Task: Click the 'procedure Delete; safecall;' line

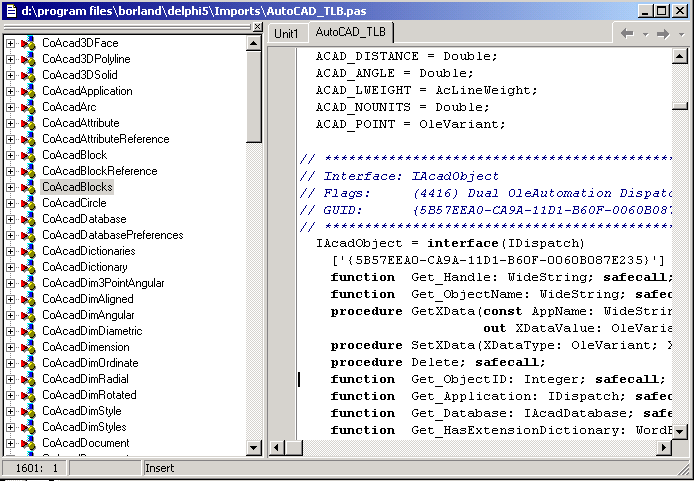Action: pos(438,362)
